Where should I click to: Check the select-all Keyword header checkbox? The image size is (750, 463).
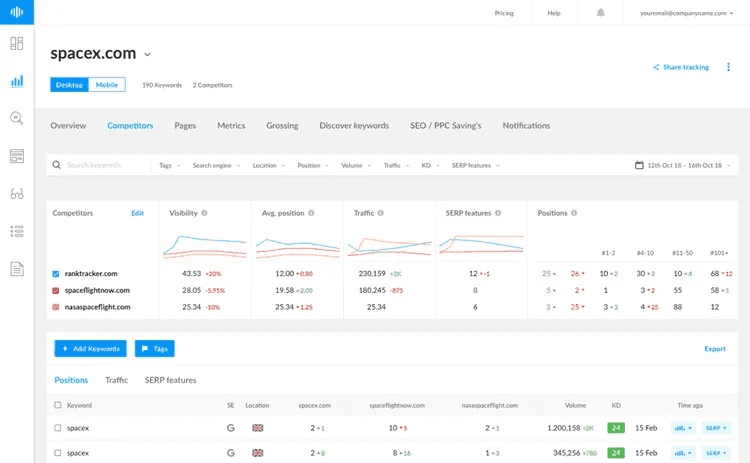[58, 405]
